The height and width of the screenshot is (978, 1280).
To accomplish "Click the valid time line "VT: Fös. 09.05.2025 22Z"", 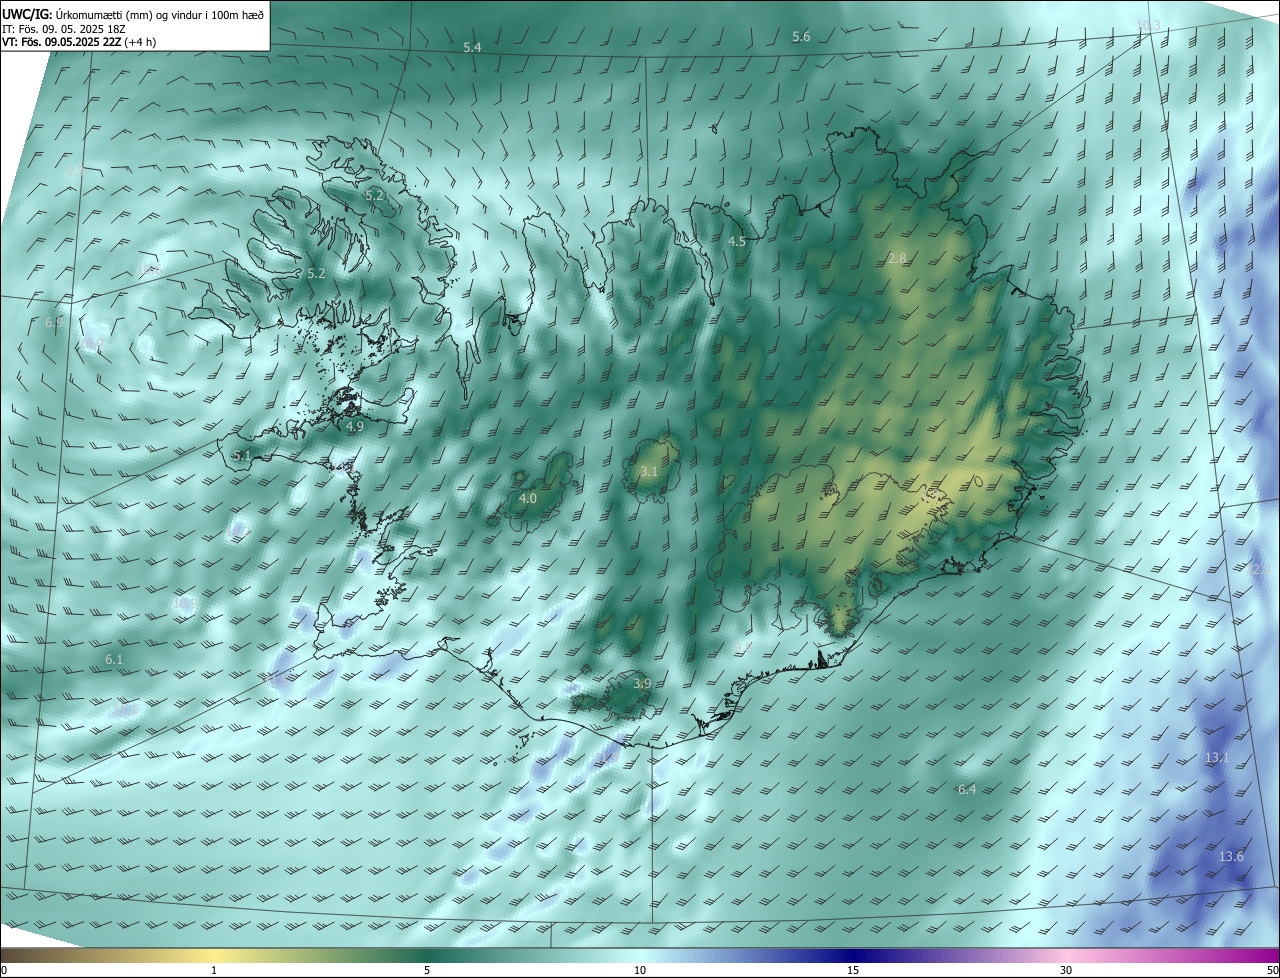I will [62, 42].
